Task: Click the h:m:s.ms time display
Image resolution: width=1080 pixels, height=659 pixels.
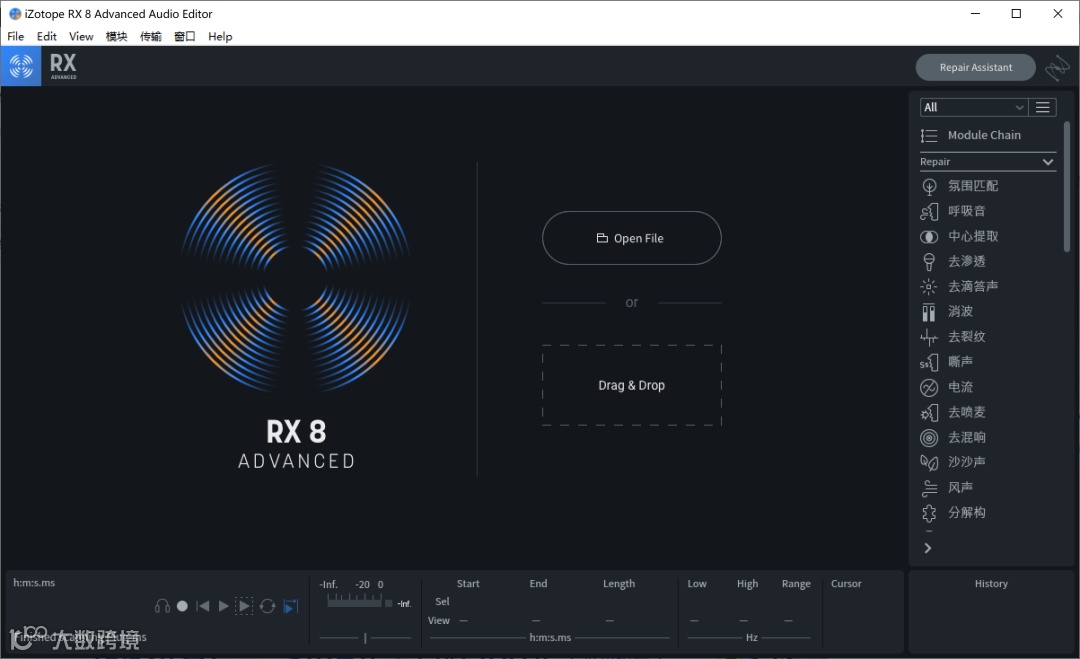Action: pyautogui.click(x=34, y=583)
